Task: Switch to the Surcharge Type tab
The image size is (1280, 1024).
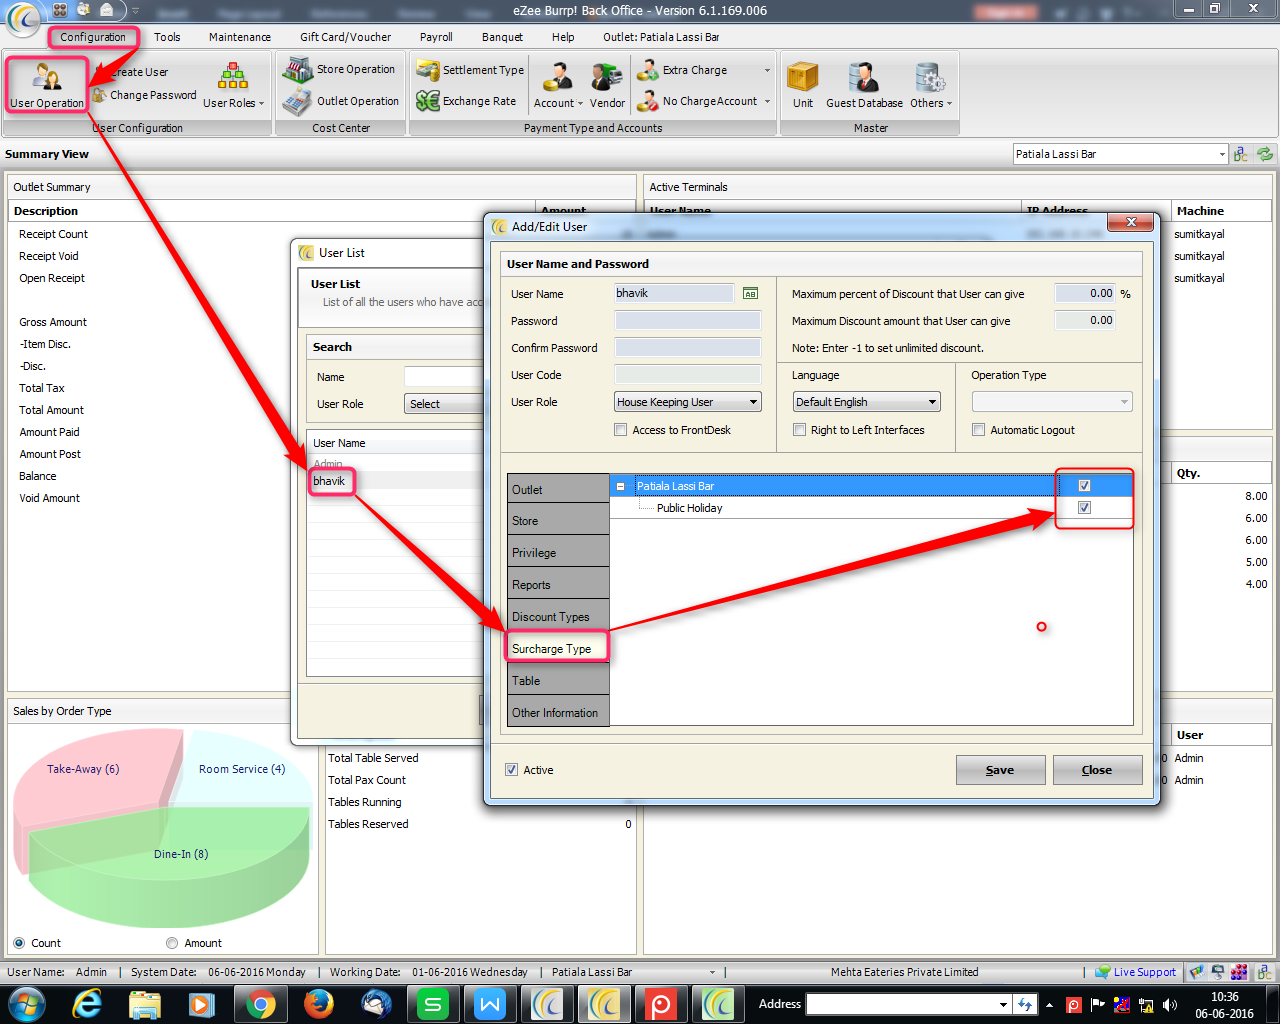Action: pyautogui.click(x=556, y=648)
